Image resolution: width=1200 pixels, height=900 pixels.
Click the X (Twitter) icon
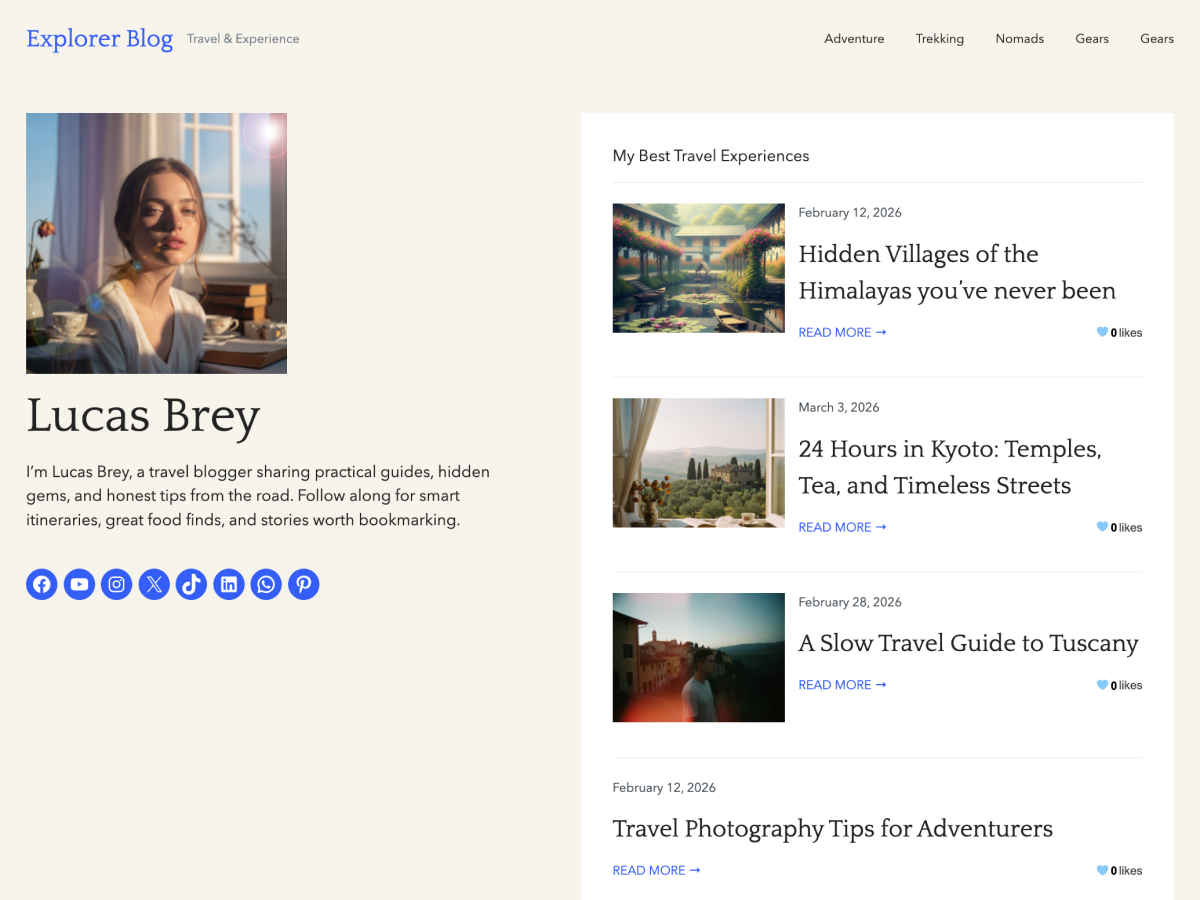154,584
